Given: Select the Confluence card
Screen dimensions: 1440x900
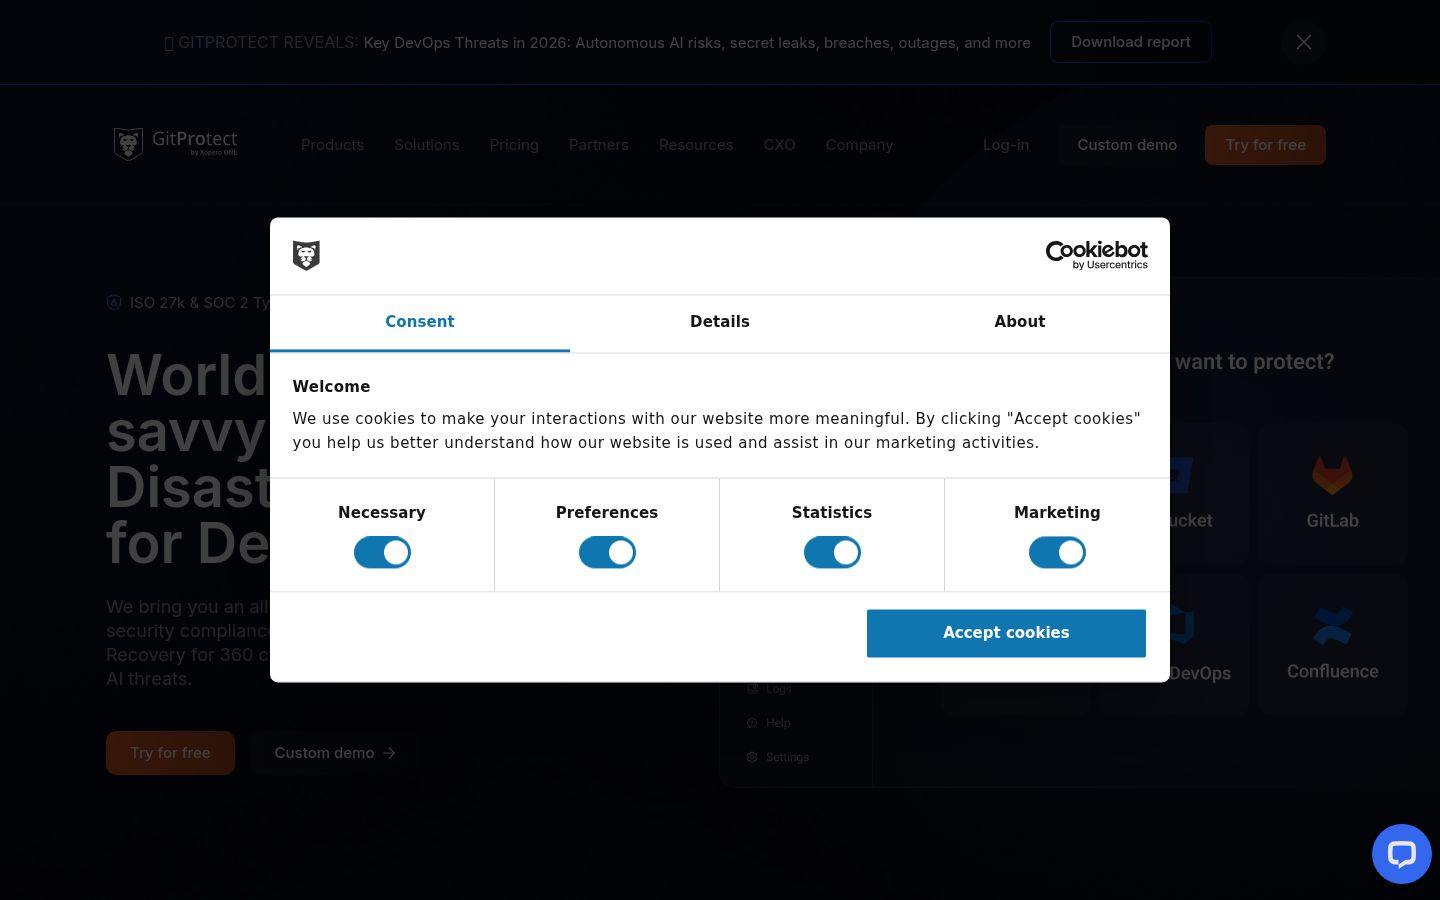Looking at the screenshot, I should click(x=1332, y=645).
